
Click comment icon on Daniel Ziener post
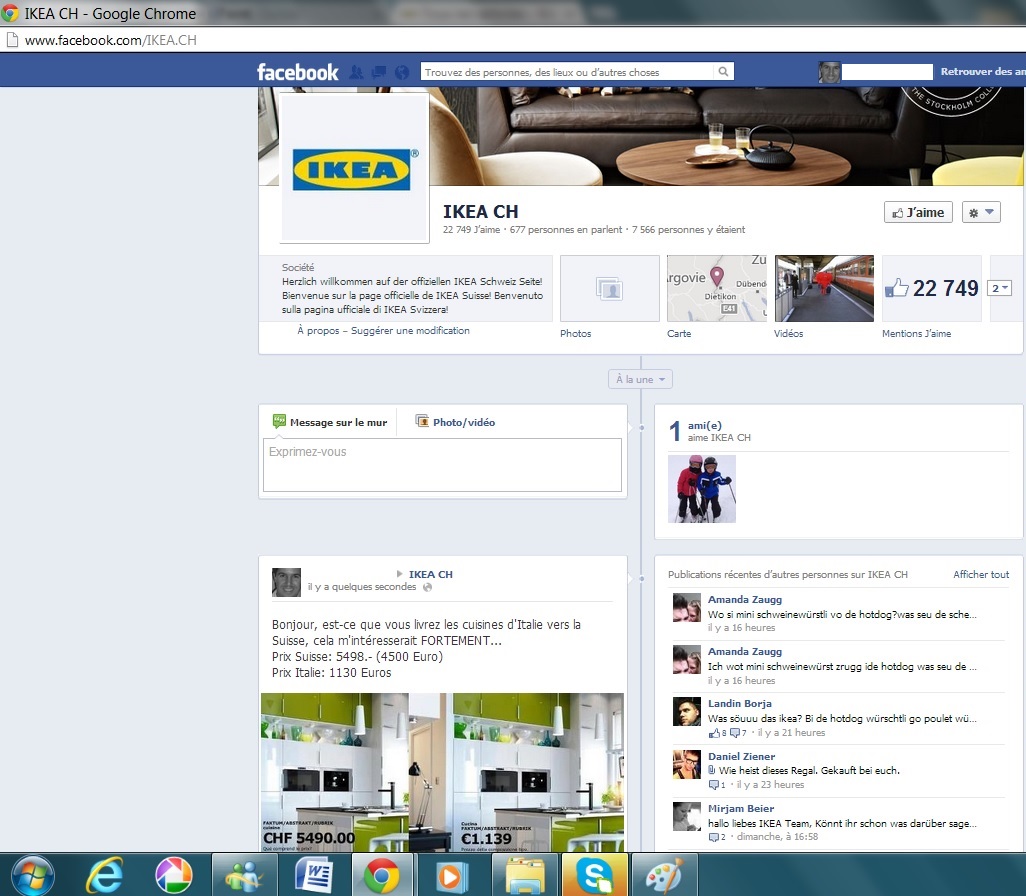click(x=714, y=785)
